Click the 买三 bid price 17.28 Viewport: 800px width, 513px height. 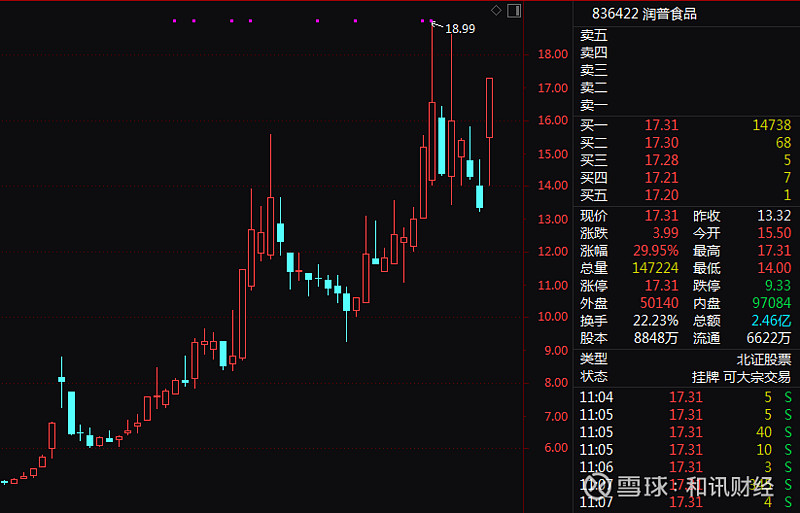point(661,160)
